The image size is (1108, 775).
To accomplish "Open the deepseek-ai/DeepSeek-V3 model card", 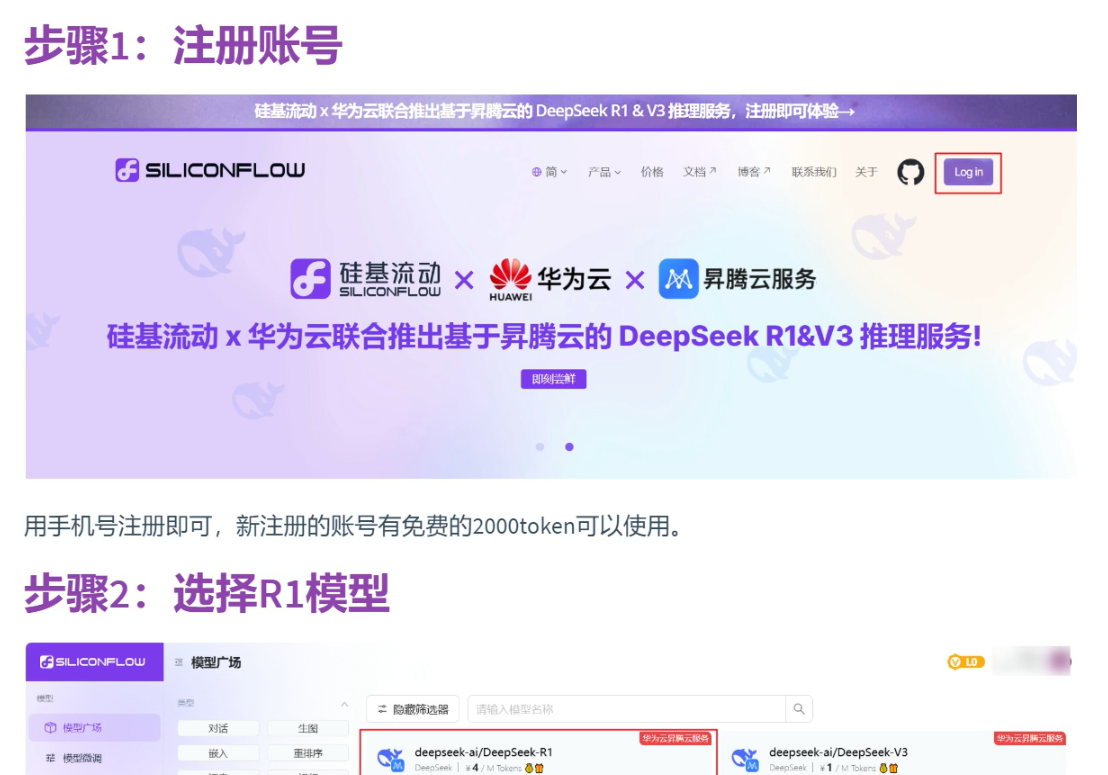I will click(895, 753).
